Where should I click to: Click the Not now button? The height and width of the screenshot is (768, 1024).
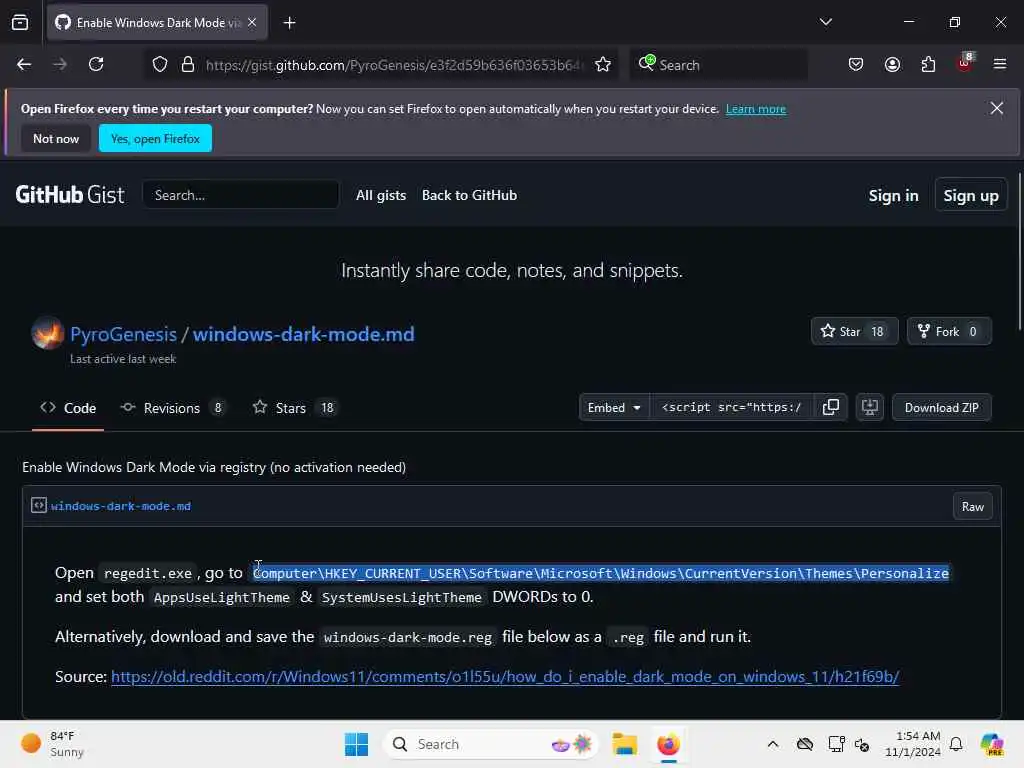[56, 138]
